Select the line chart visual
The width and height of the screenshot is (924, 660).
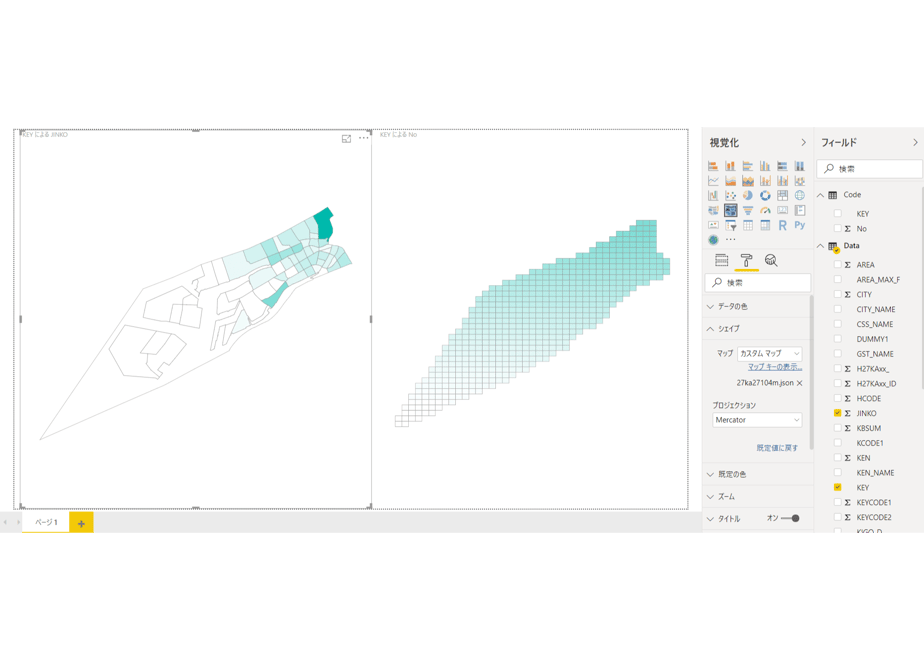(x=713, y=180)
